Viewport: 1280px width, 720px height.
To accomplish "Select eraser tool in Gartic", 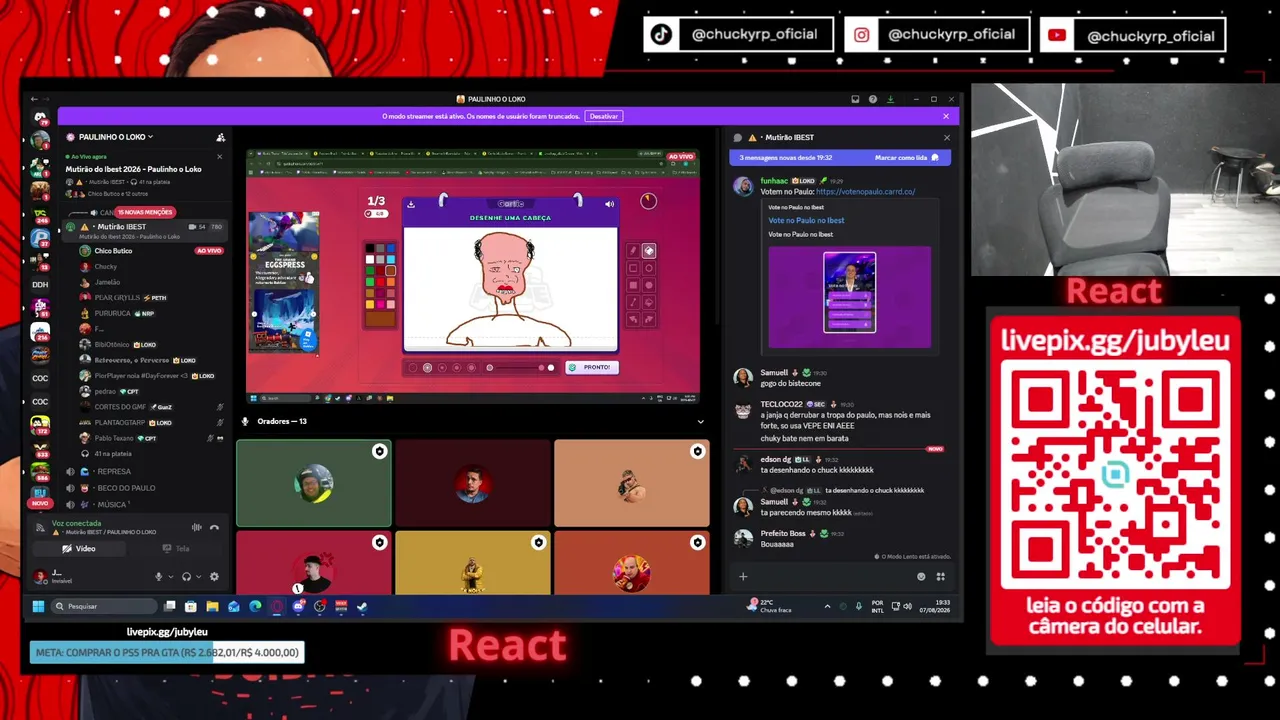I will pos(649,251).
